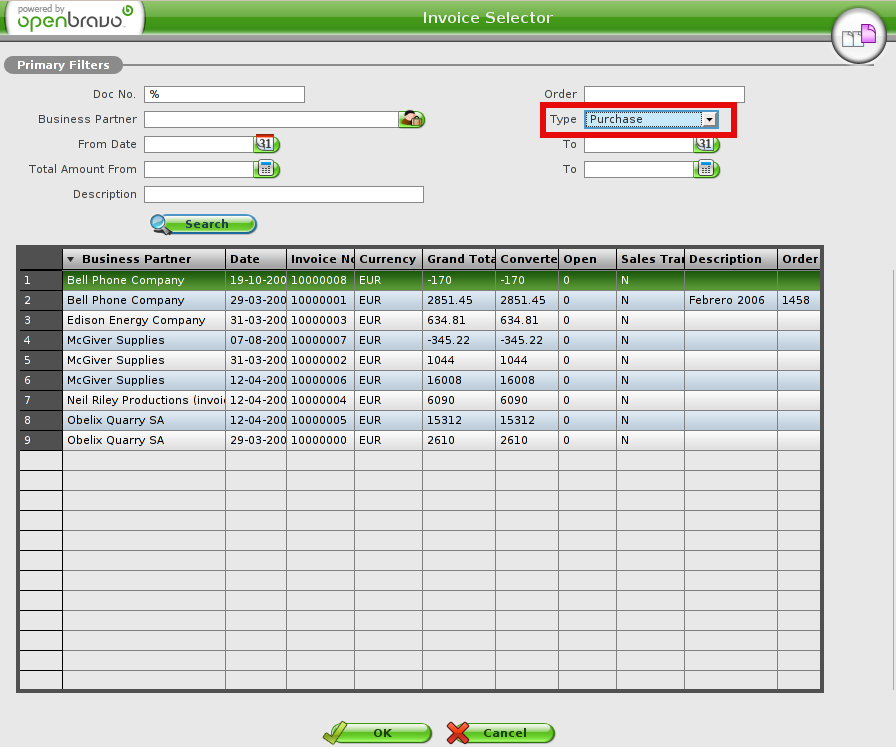Image resolution: width=896 pixels, height=747 pixels.
Task: Open the Total Amount From calculator
Action: (x=266, y=169)
